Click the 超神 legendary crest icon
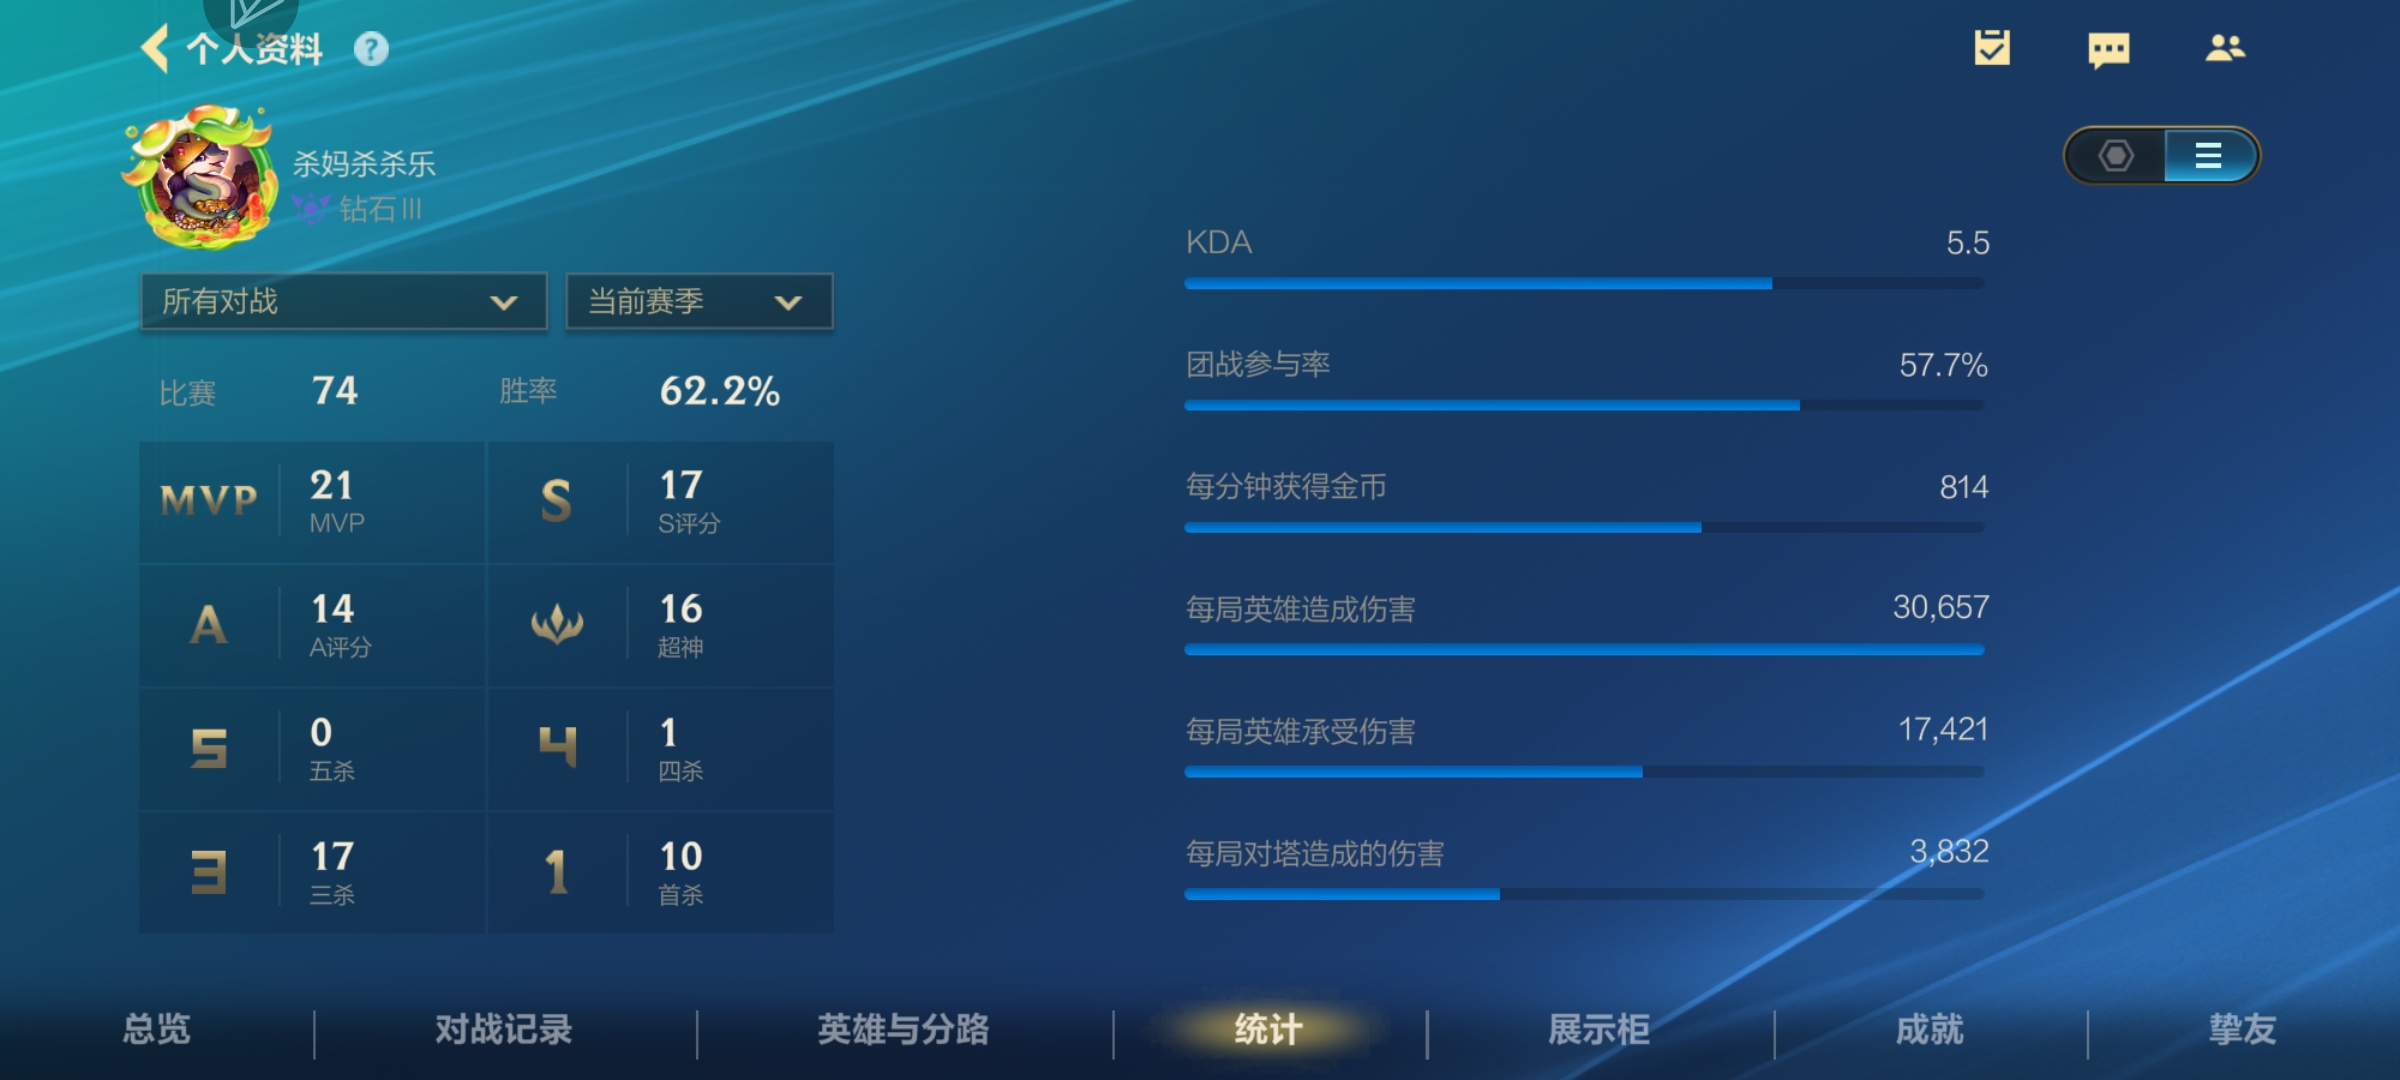 tap(557, 625)
